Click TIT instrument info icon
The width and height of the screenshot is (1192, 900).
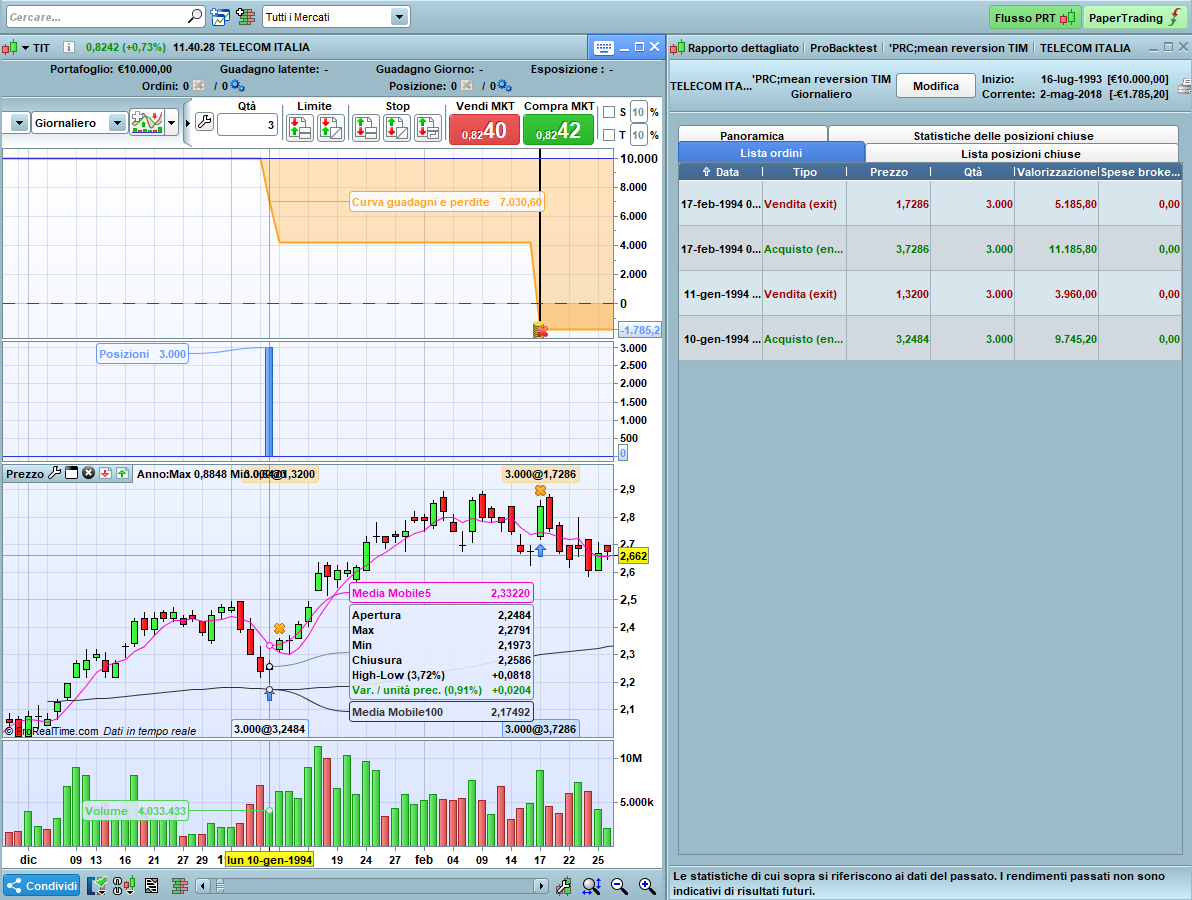coord(68,47)
